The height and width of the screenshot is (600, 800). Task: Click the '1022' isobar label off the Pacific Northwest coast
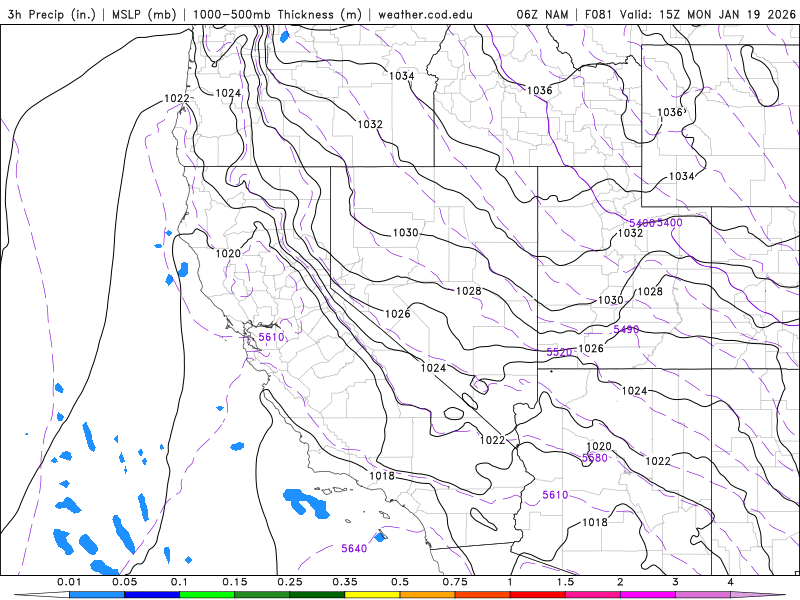point(177,98)
